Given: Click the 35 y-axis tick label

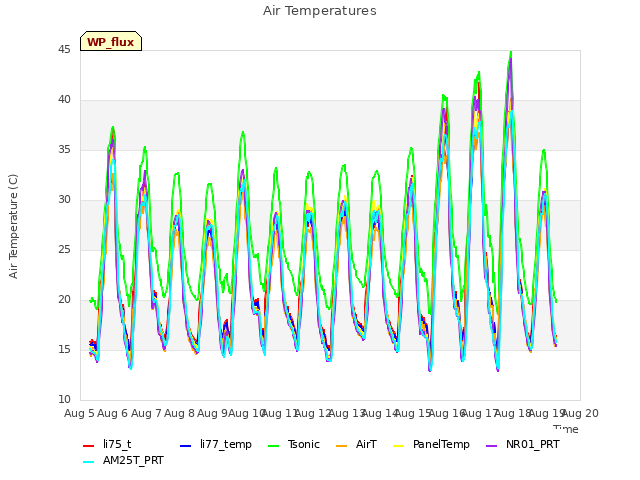Looking at the screenshot, I should coord(64,149).
